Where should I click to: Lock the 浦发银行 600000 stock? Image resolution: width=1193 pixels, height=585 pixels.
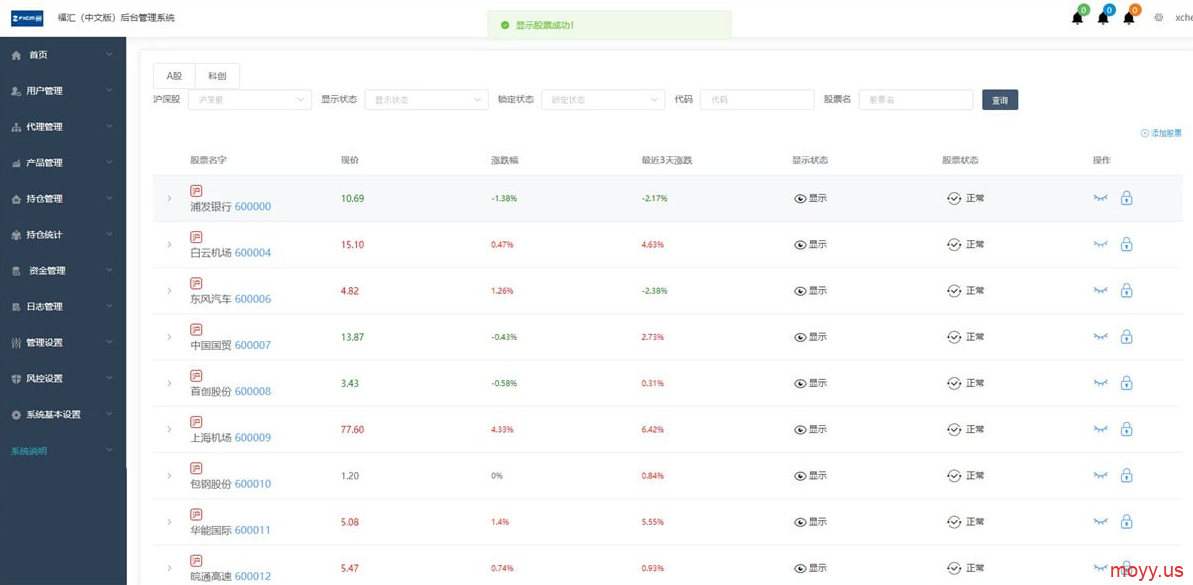(1127, 199)
